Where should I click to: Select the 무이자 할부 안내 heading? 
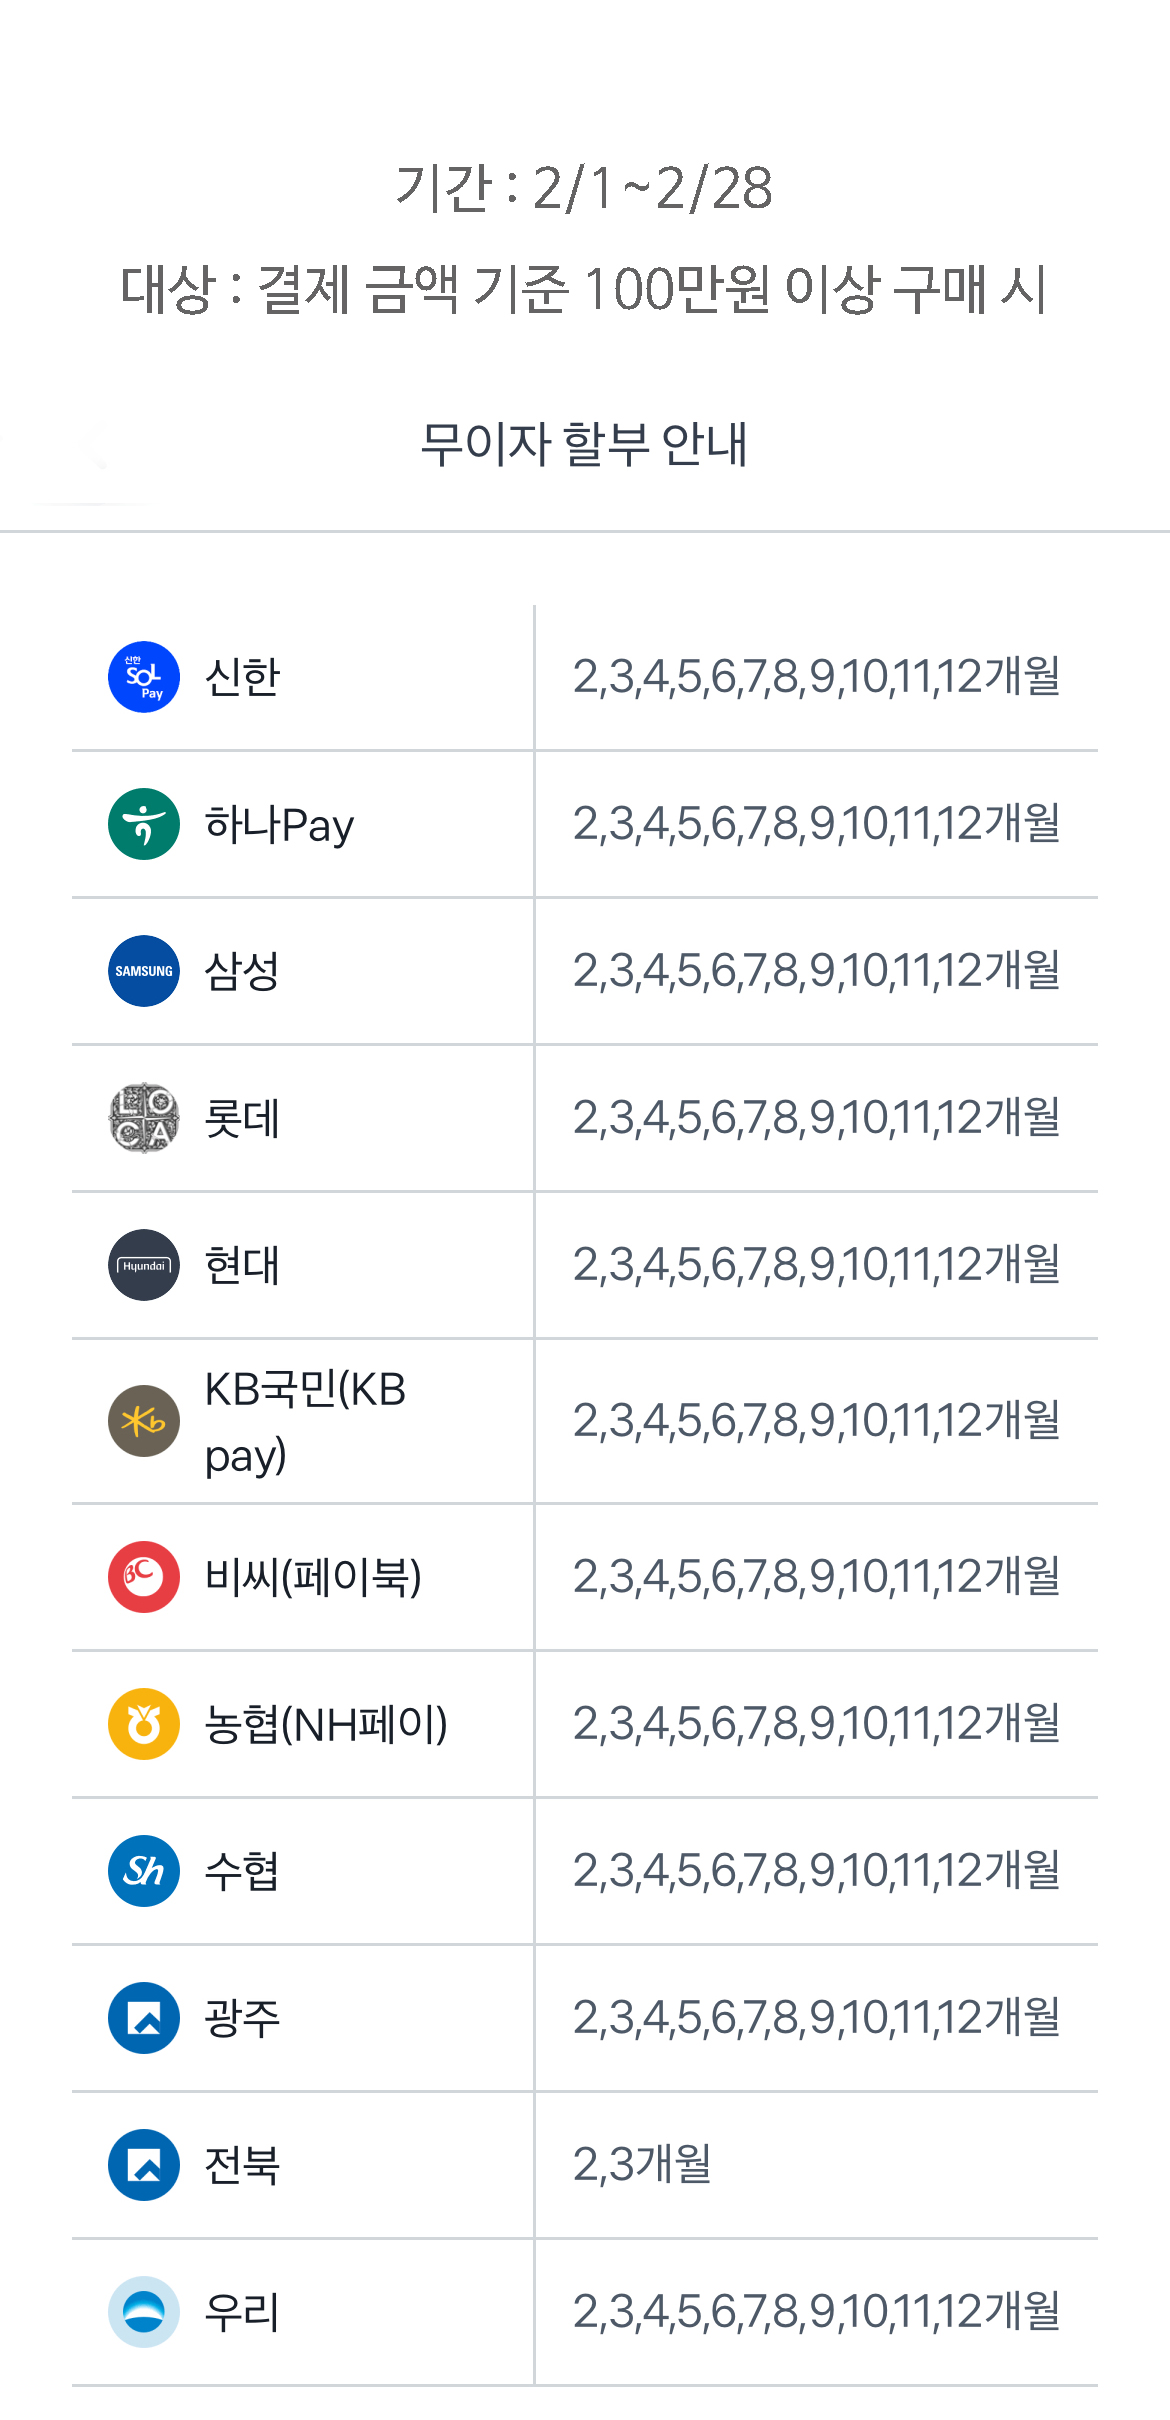tap(584, 444)
